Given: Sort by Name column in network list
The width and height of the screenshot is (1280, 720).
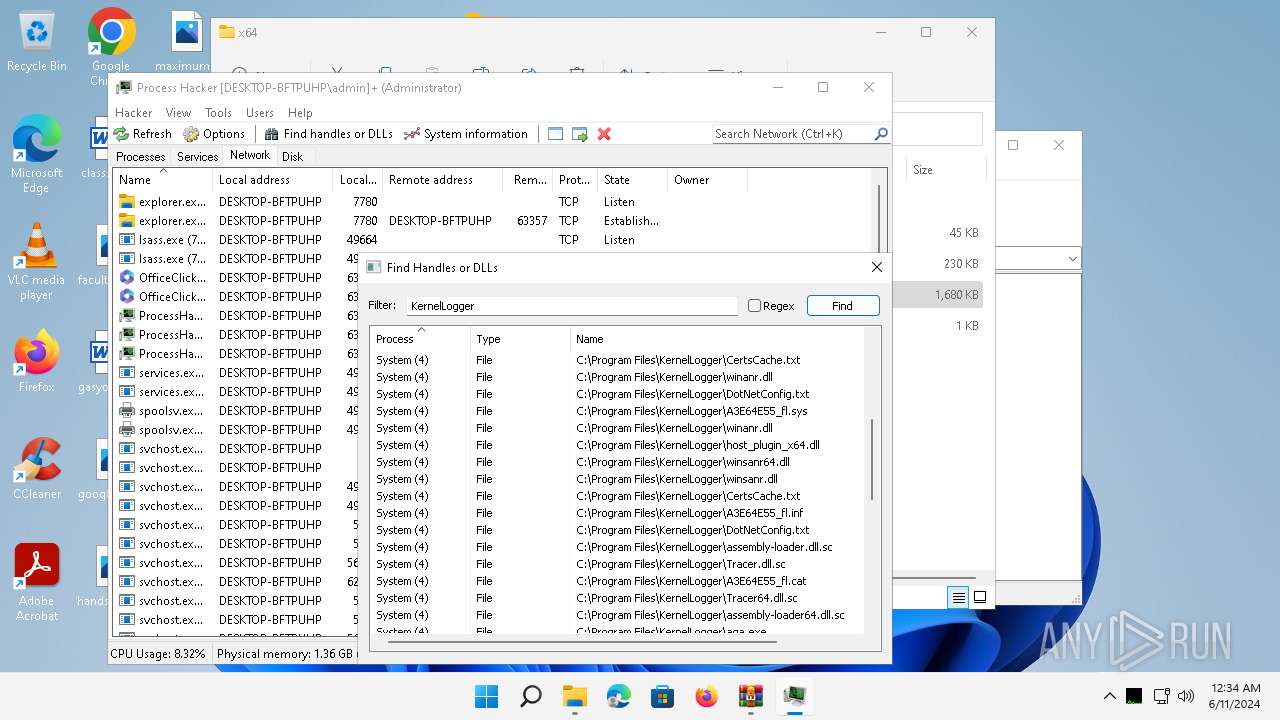Looking at the screenshot, I should 164,179.
